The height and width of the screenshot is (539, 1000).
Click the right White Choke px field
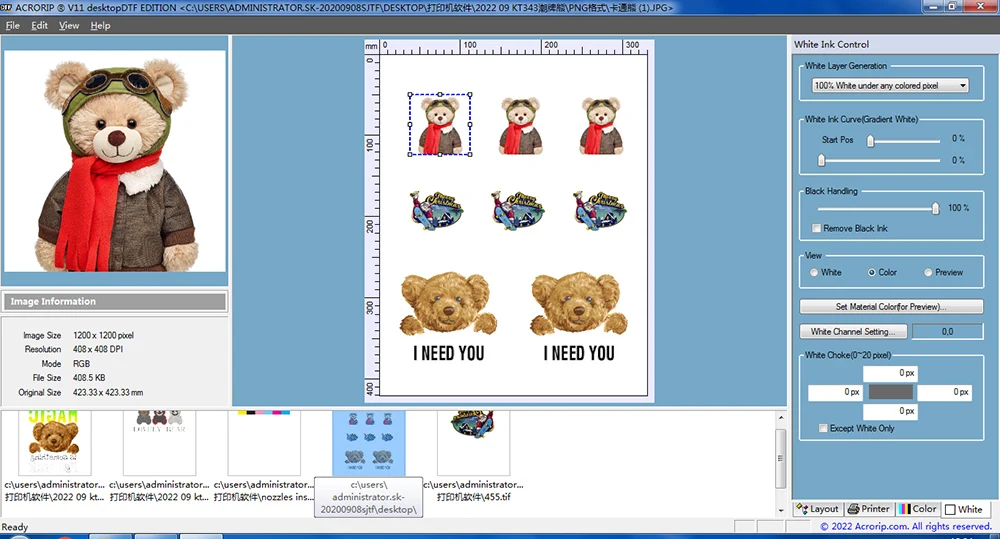(945, 392)
